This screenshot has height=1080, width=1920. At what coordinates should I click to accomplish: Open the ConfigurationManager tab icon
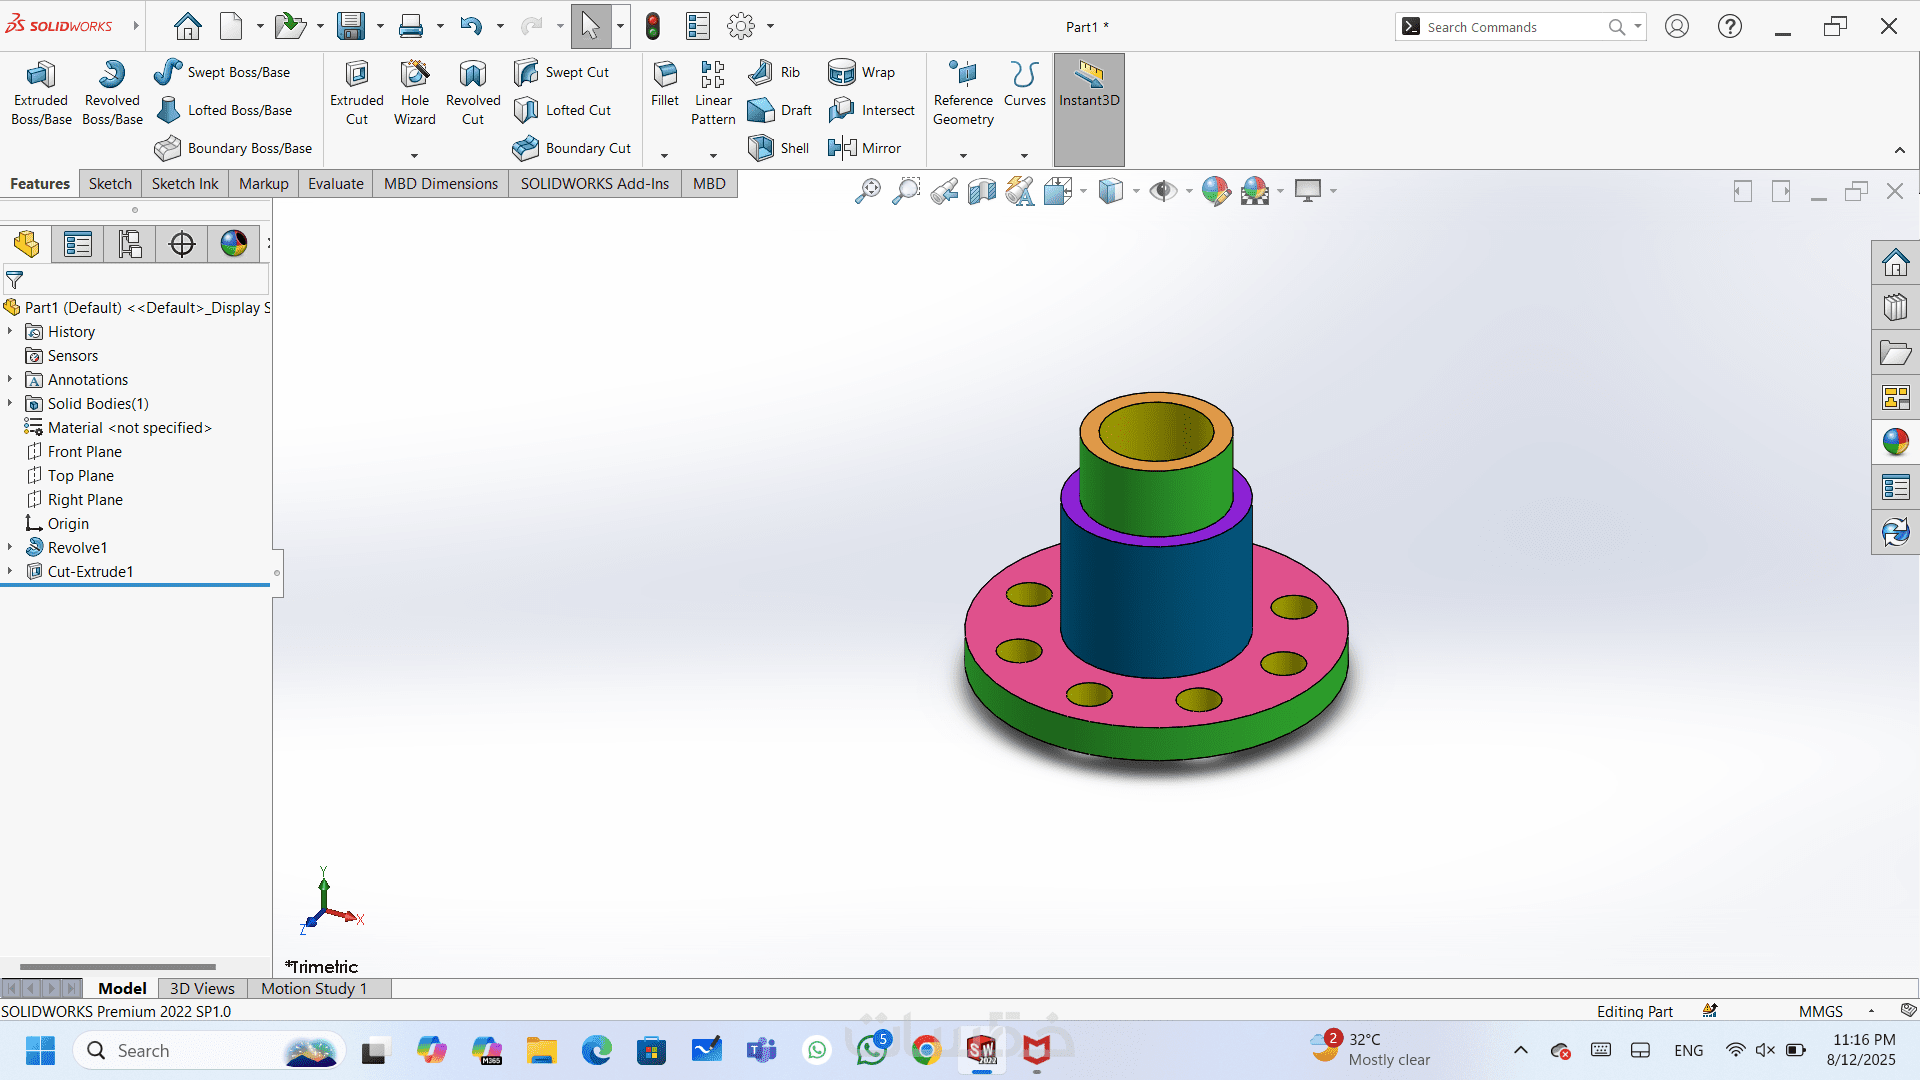coord(129,244)
